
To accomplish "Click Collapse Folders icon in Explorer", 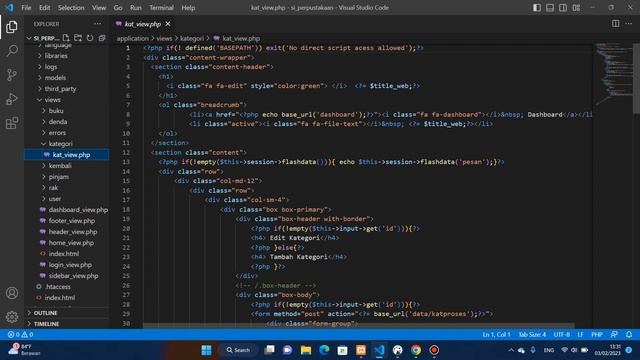I will pos(102,38).
